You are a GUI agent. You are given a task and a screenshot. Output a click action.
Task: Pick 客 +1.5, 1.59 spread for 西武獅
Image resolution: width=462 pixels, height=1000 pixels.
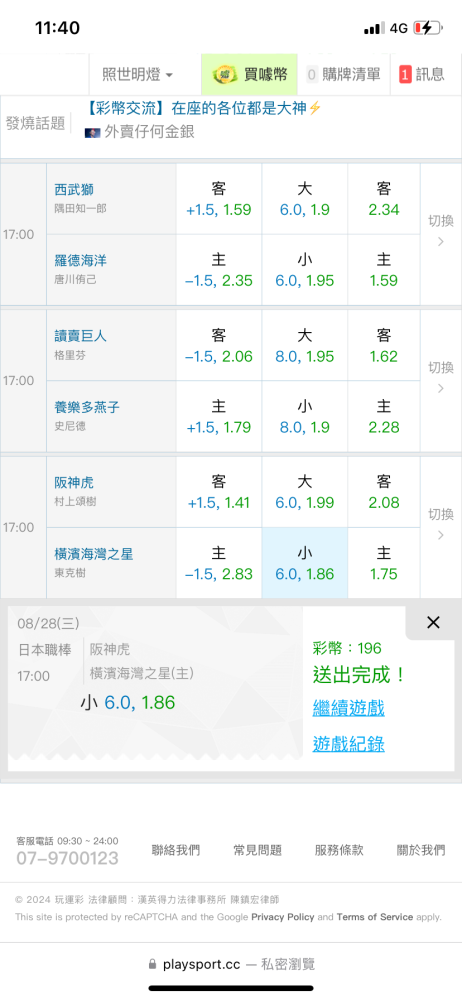[x=219, y=199]
